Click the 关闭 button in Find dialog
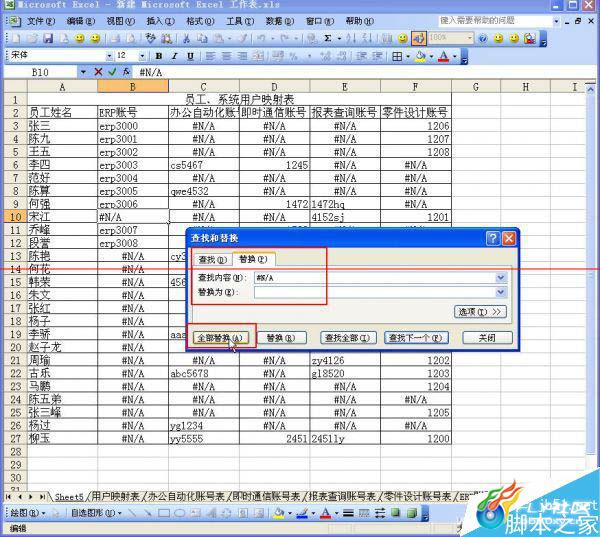 [x=487, y=338]
